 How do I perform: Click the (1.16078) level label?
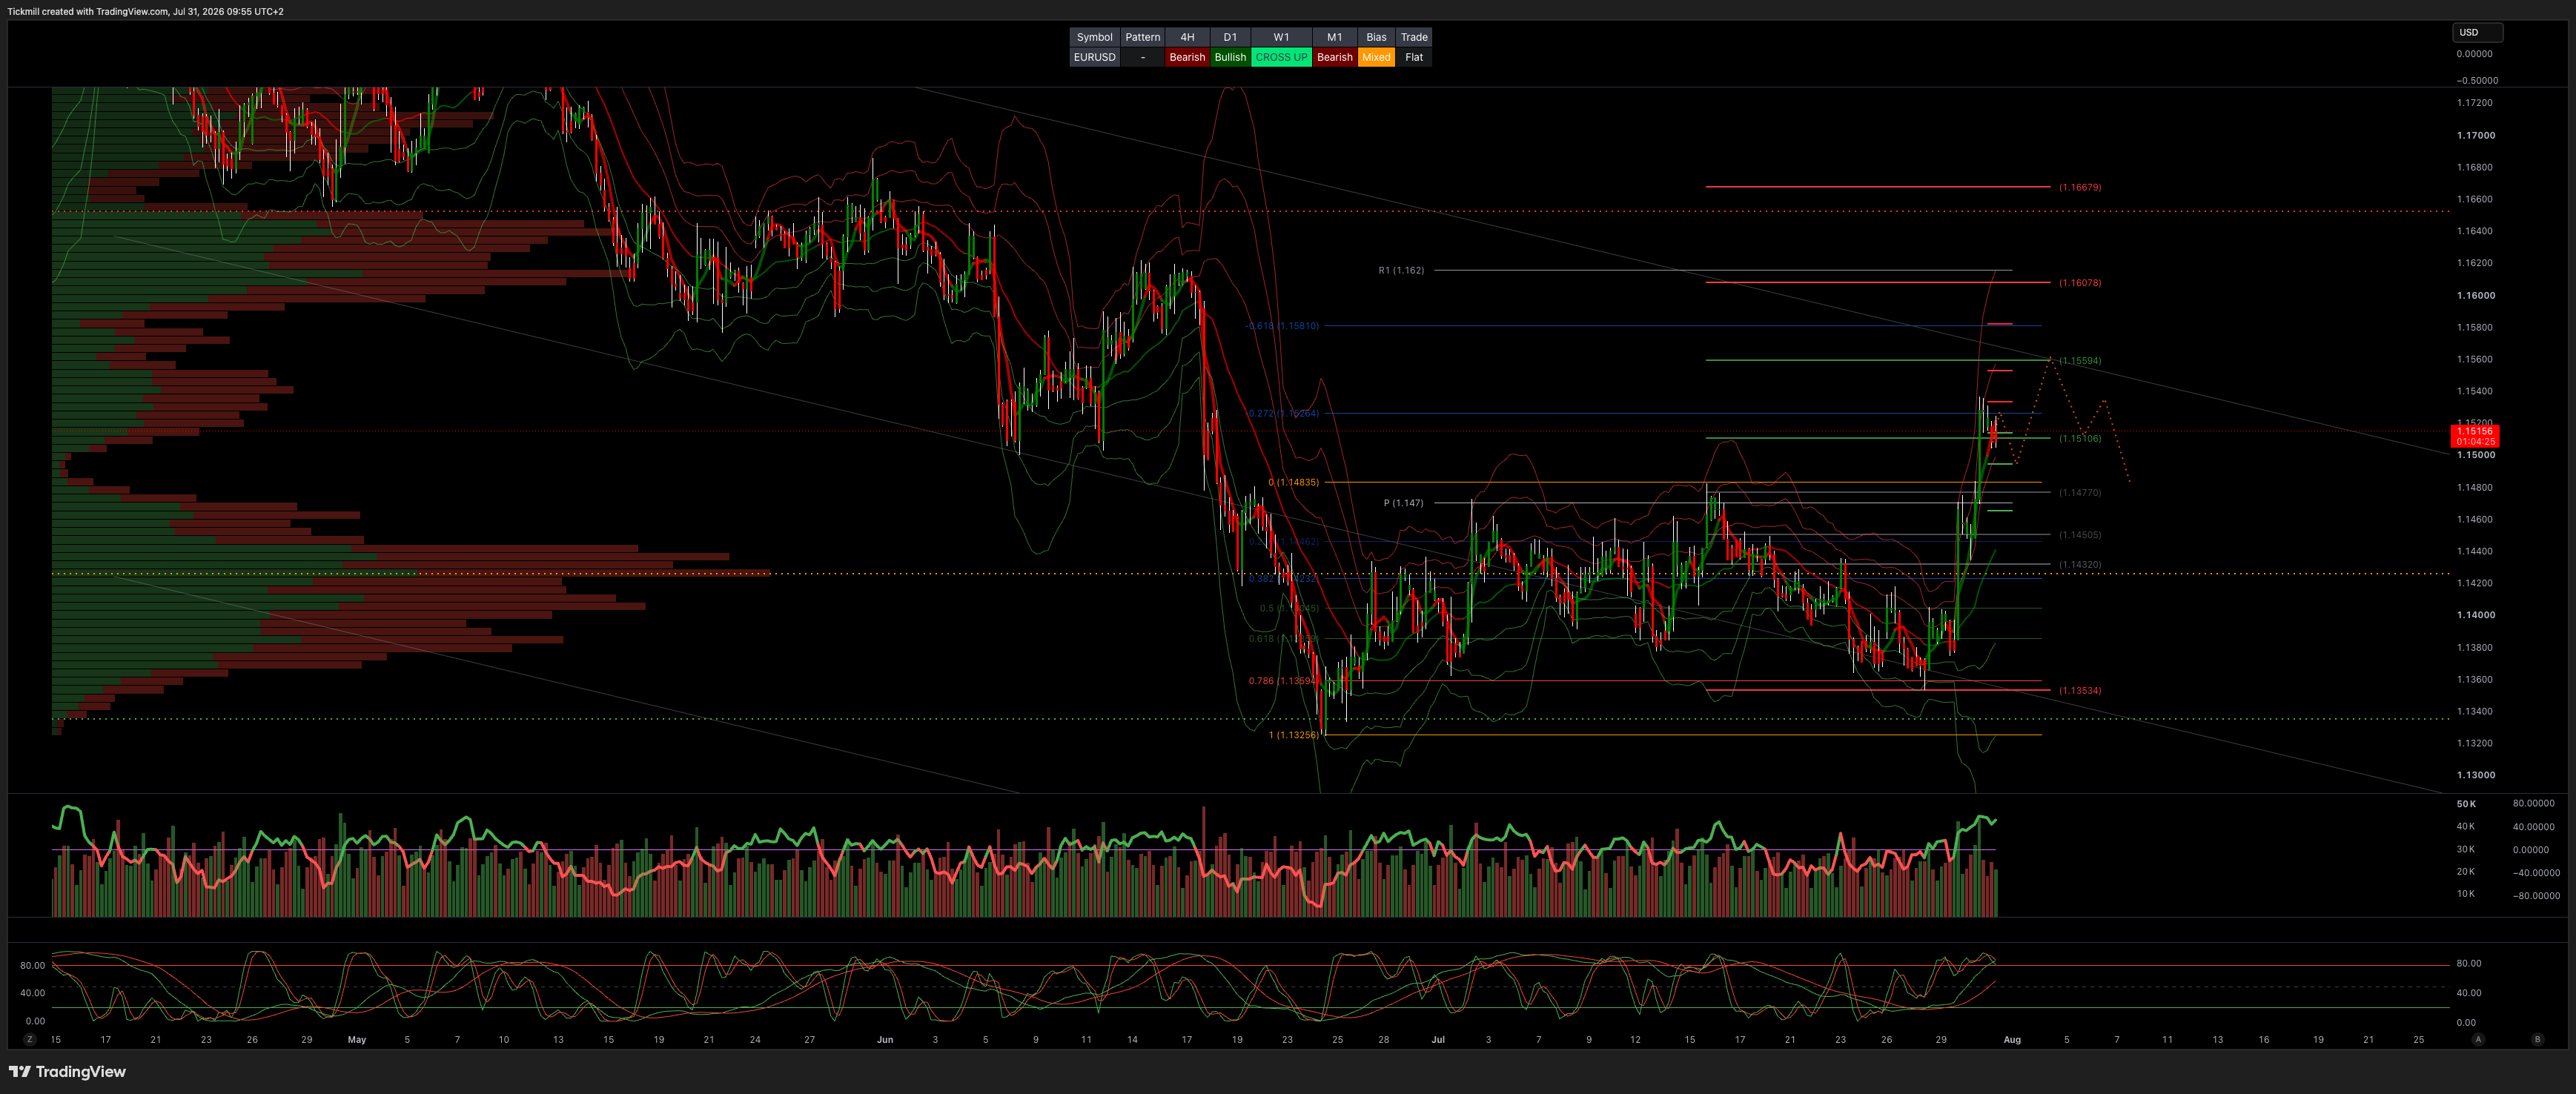point(2080,283)
